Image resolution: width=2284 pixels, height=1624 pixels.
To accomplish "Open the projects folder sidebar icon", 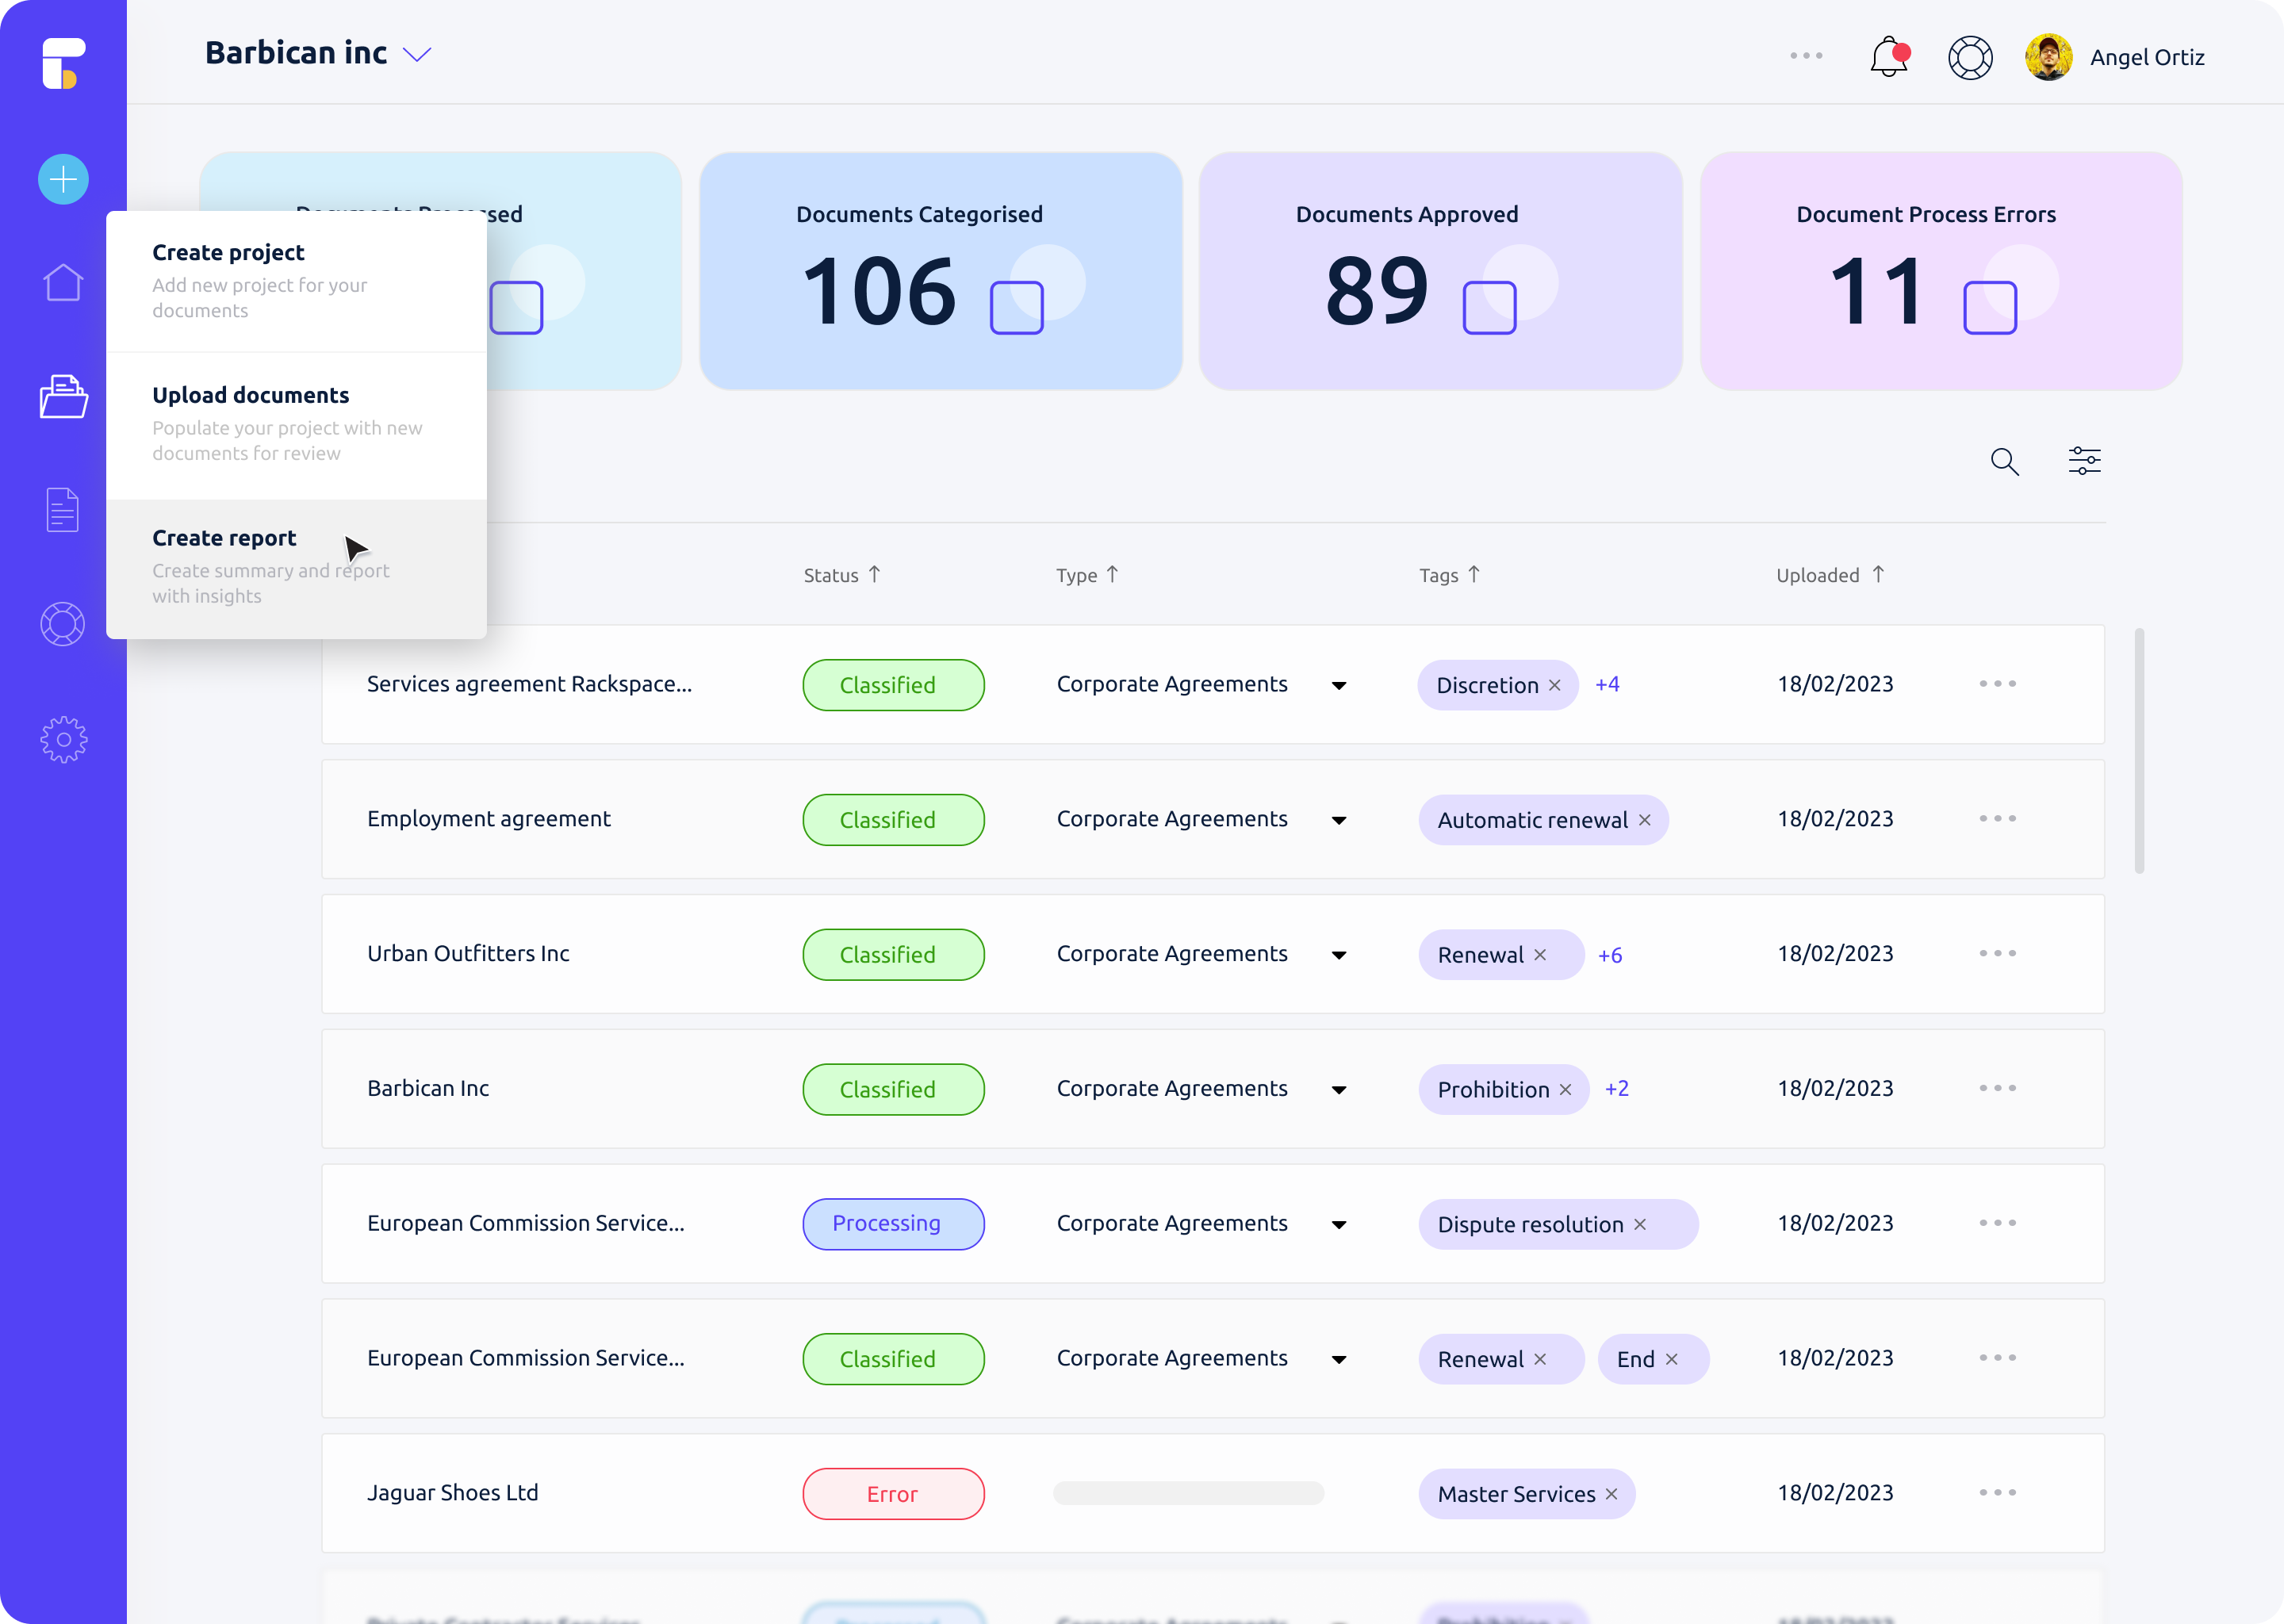I will (x=63, y=397).
